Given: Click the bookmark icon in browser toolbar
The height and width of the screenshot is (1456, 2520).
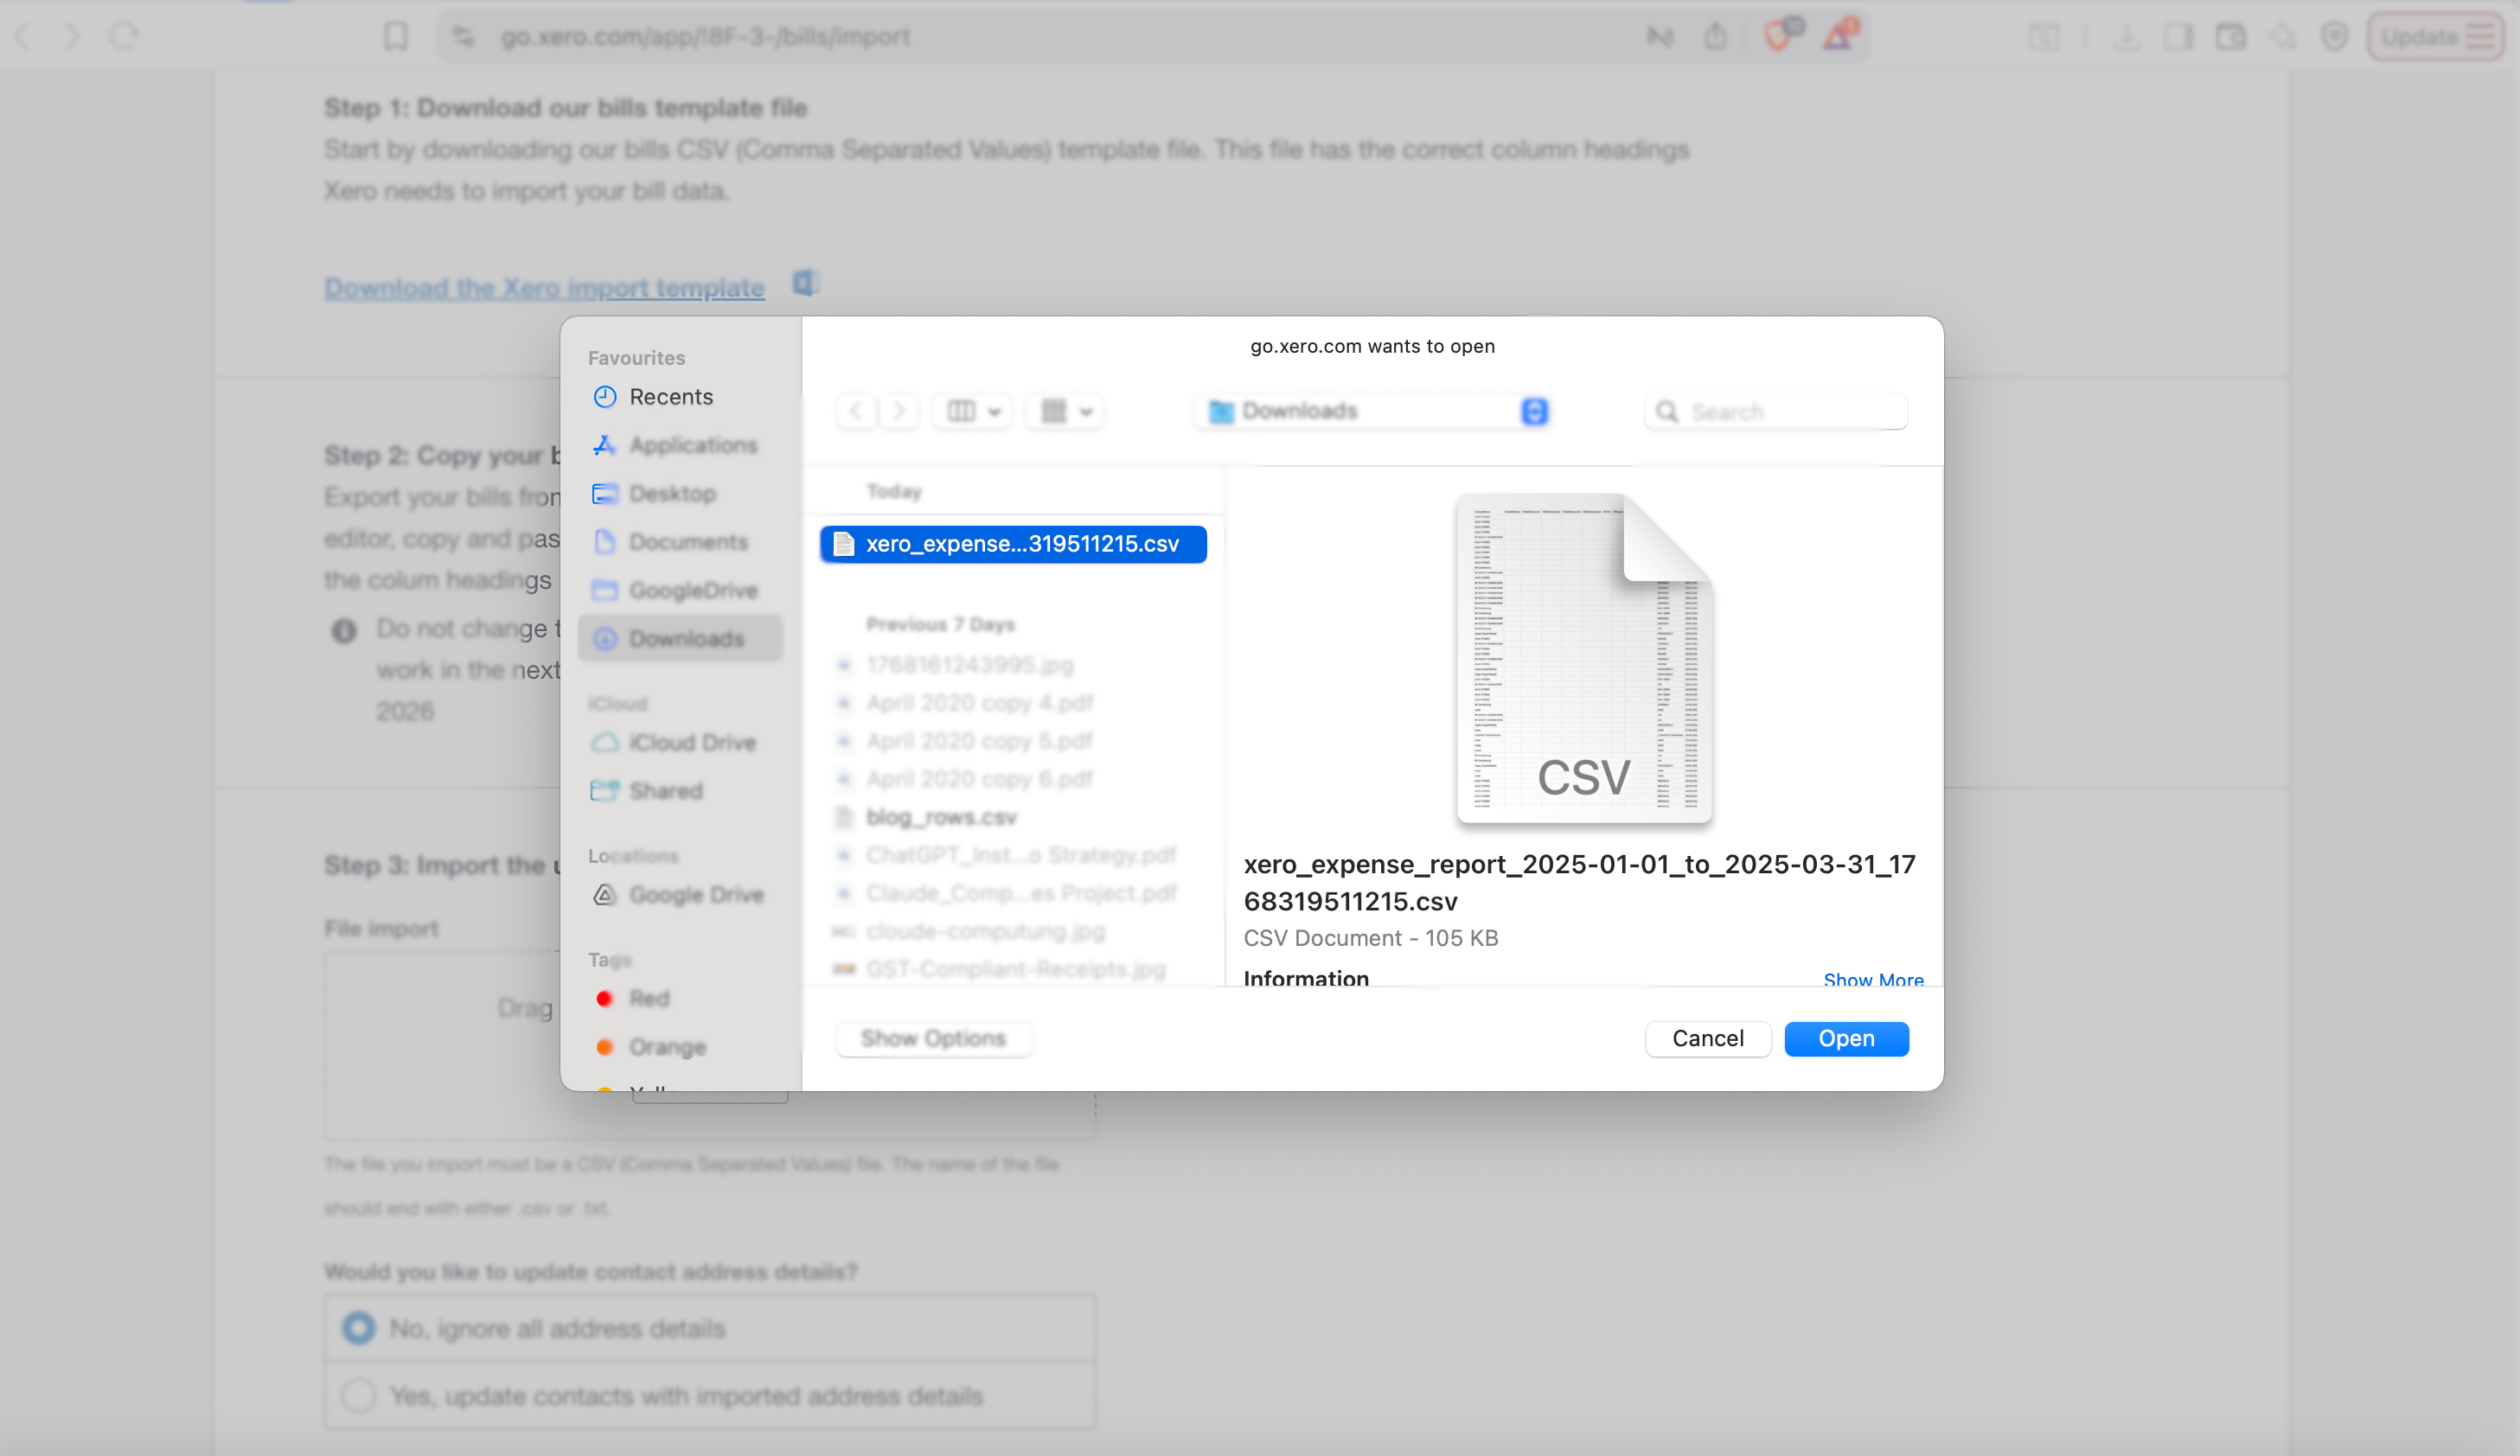Looking at the screenshot, I should tap(396, 37).
